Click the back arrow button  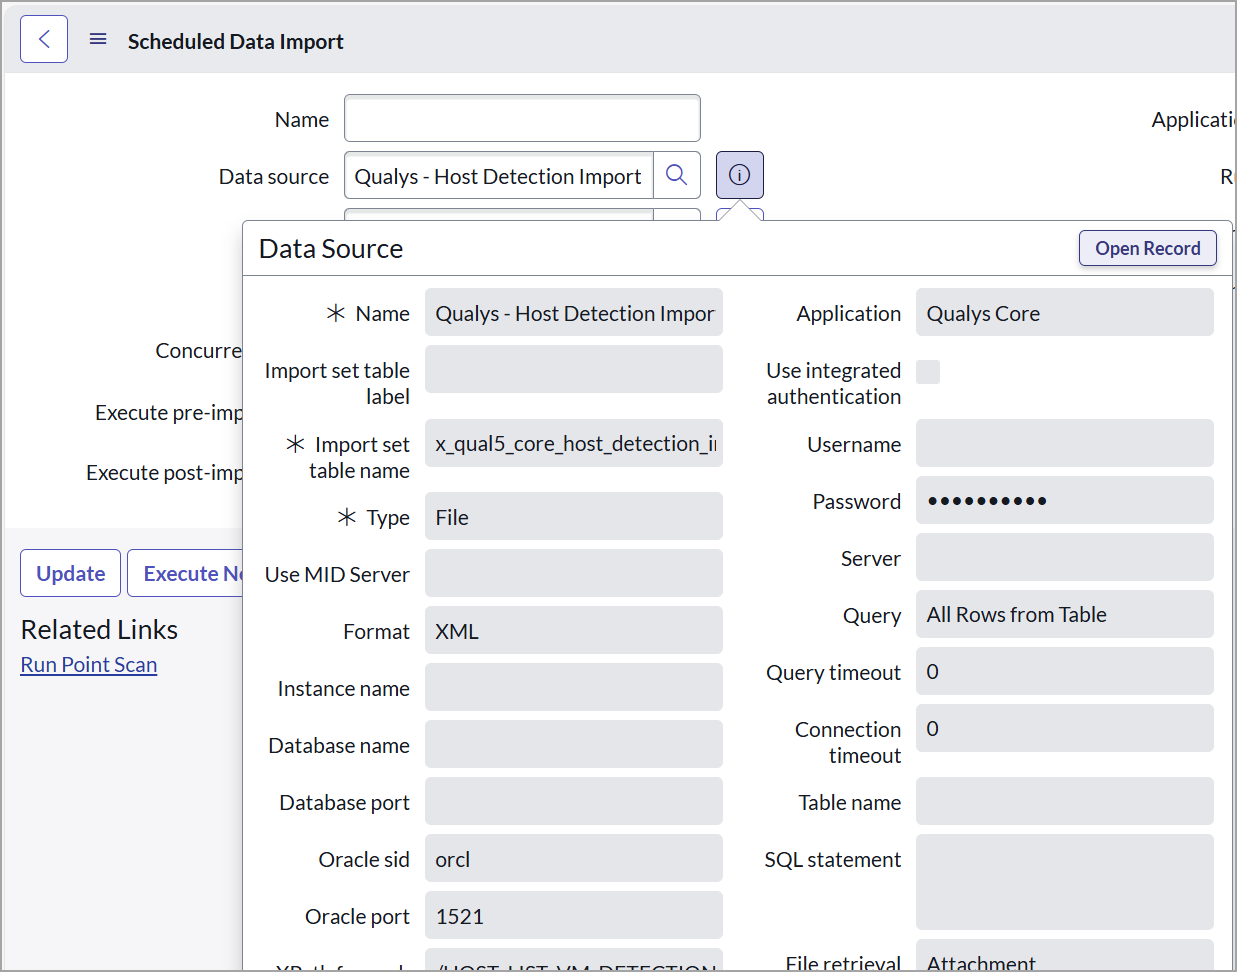[x=44, y=40]
